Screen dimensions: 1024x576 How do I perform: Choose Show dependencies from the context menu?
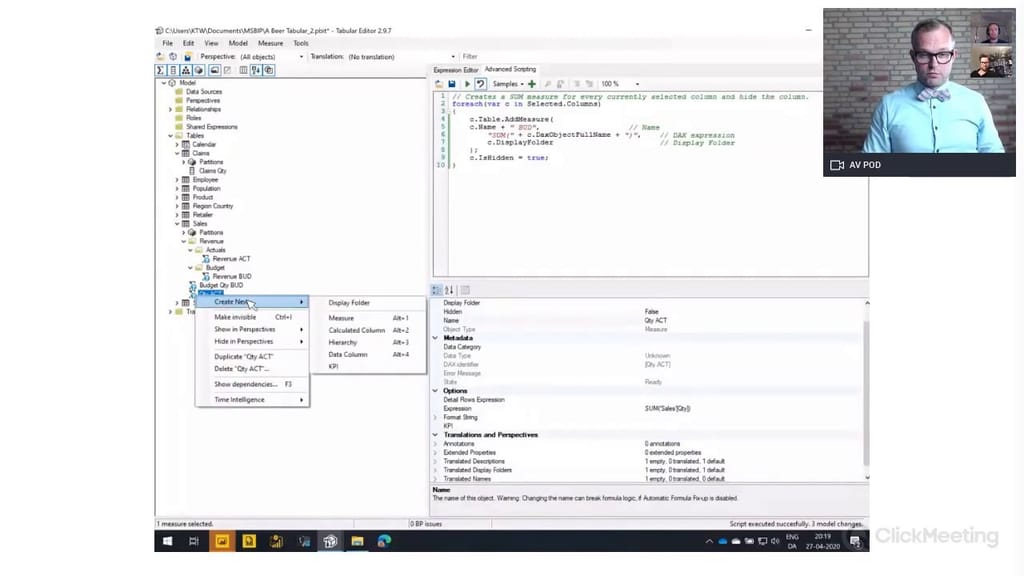click(245, 383)
